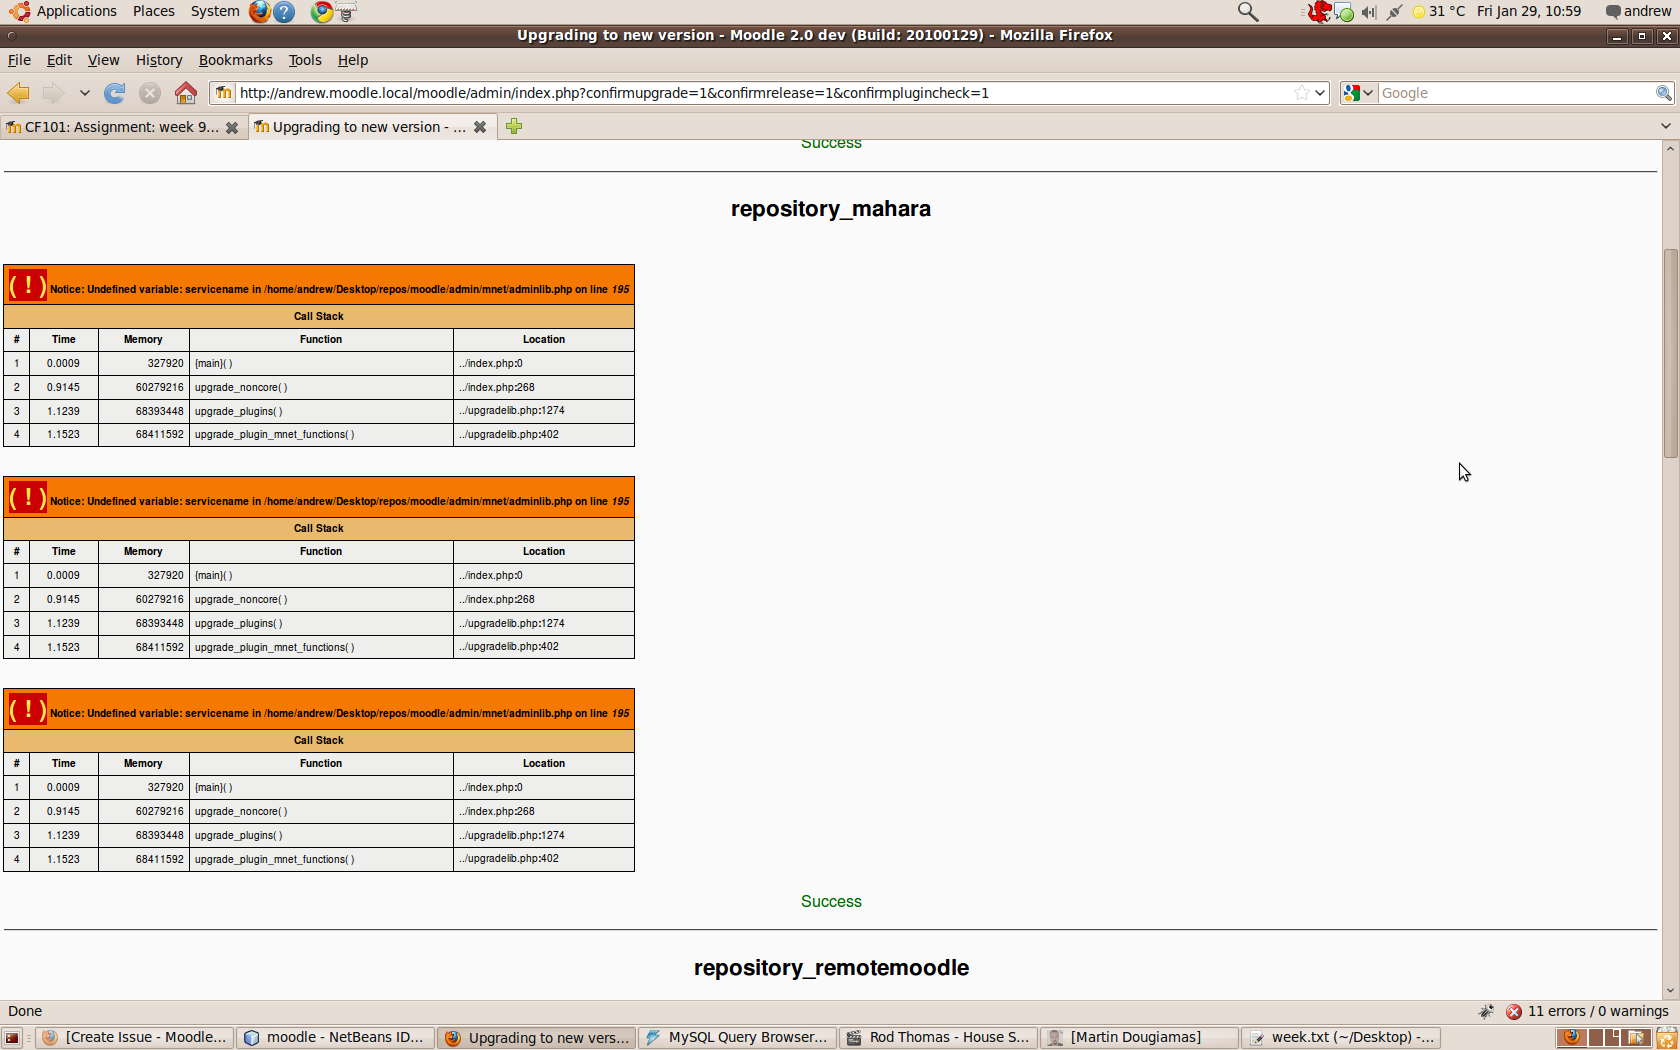
Task: Bookmark this page with the star icon
Action: click(1301, 93)
